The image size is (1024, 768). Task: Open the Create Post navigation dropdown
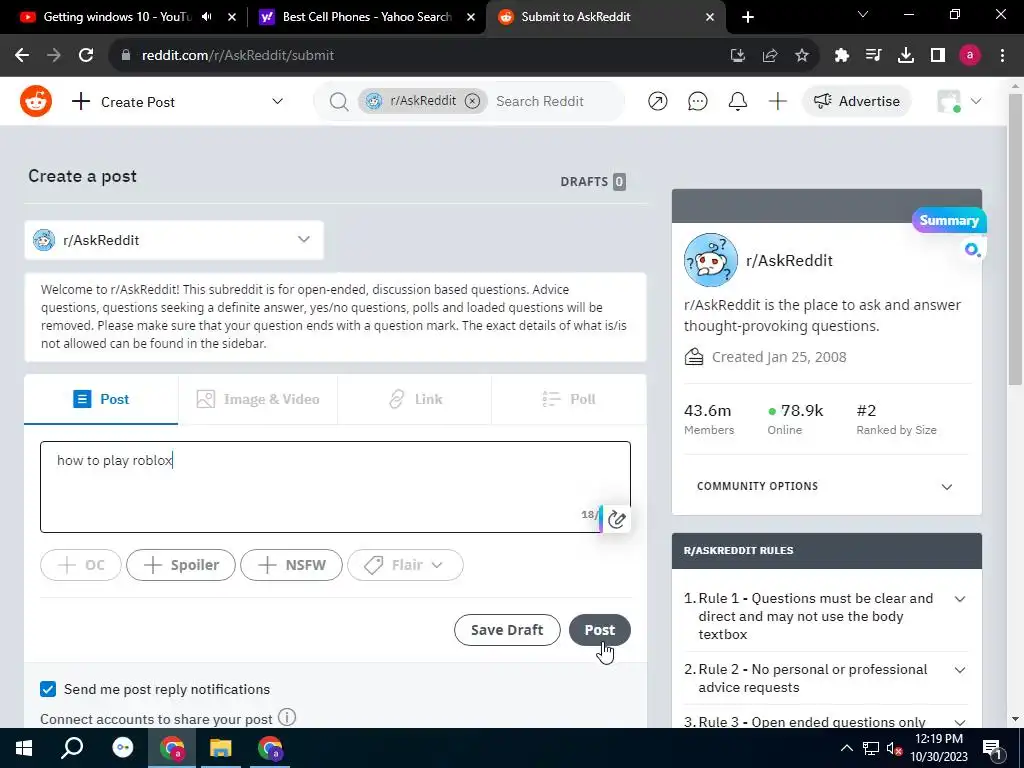178,101
